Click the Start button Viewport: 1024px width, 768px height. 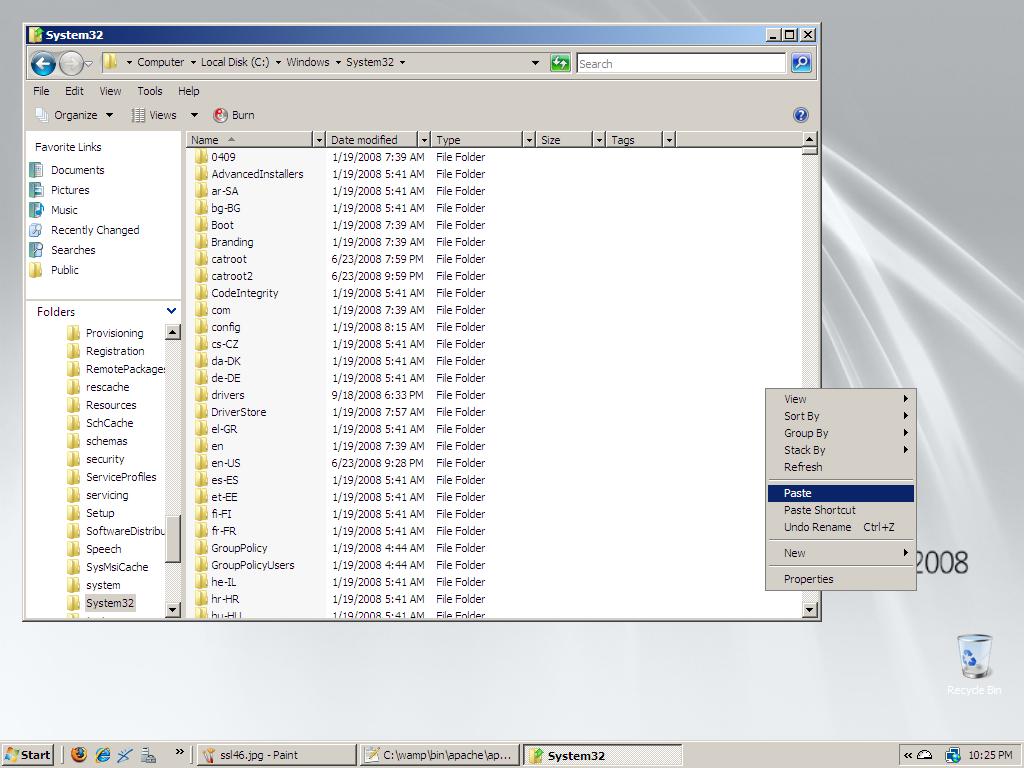28,755
